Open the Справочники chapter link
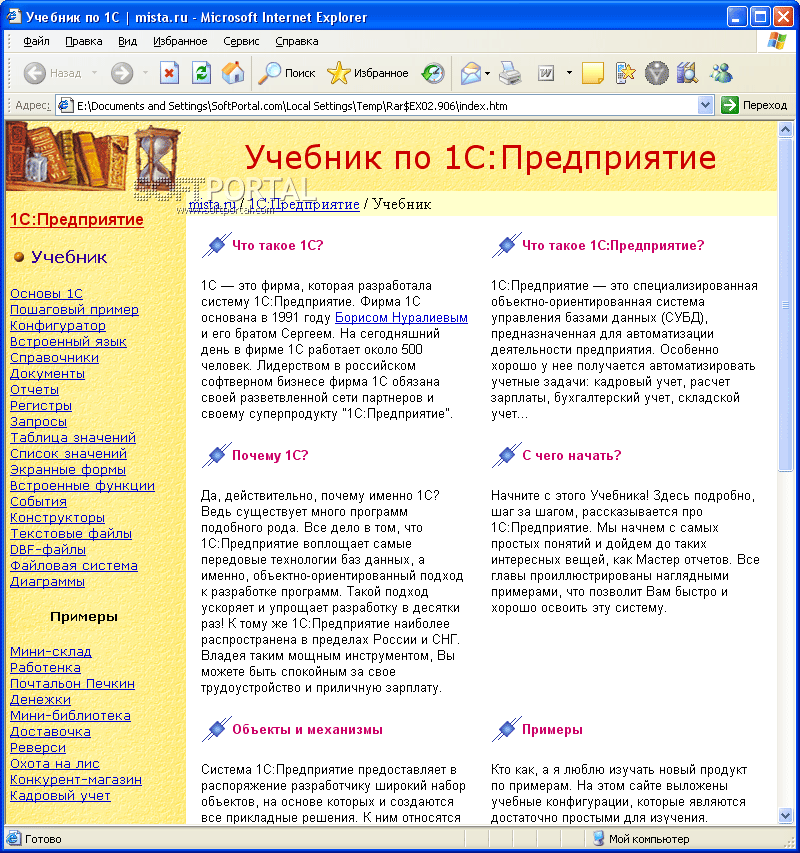The image size is (800, 853). [x=54, y=357]
